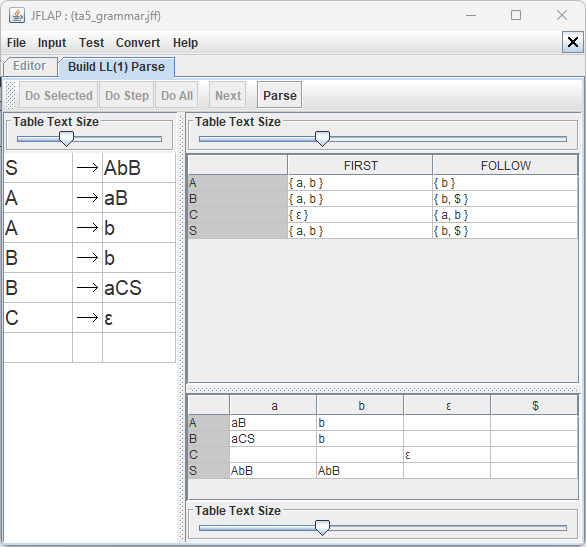Screen dimensions: 586x547
Task: Select the Build LL(1) Parse tab
Action: [x=116, y=67]
